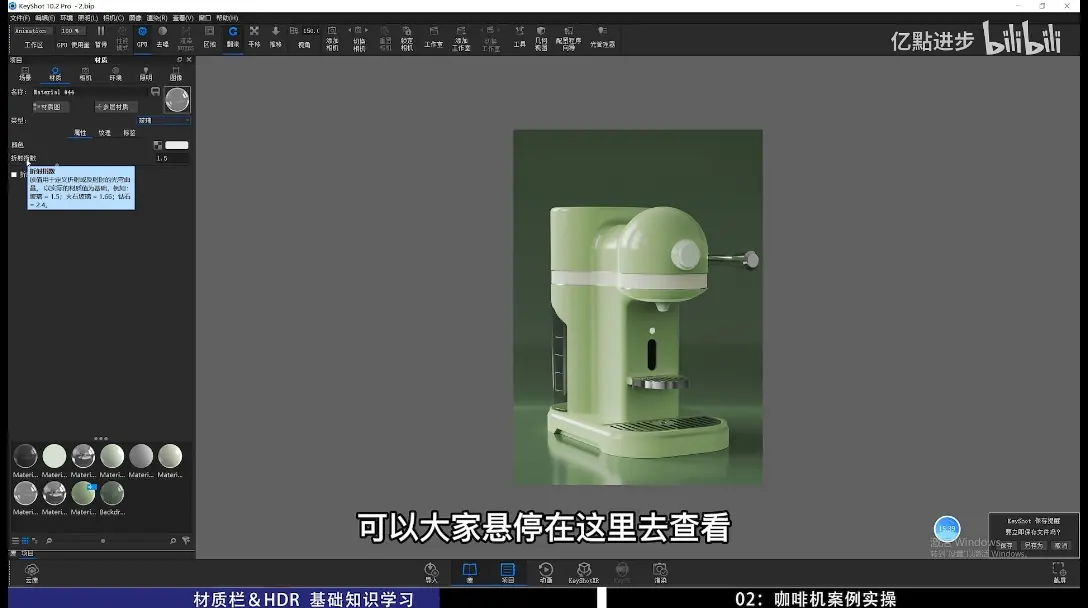Viewport: 1088px width, 608px height.
Task: Click the material filter funnel icon
Action: click(186, 541)
